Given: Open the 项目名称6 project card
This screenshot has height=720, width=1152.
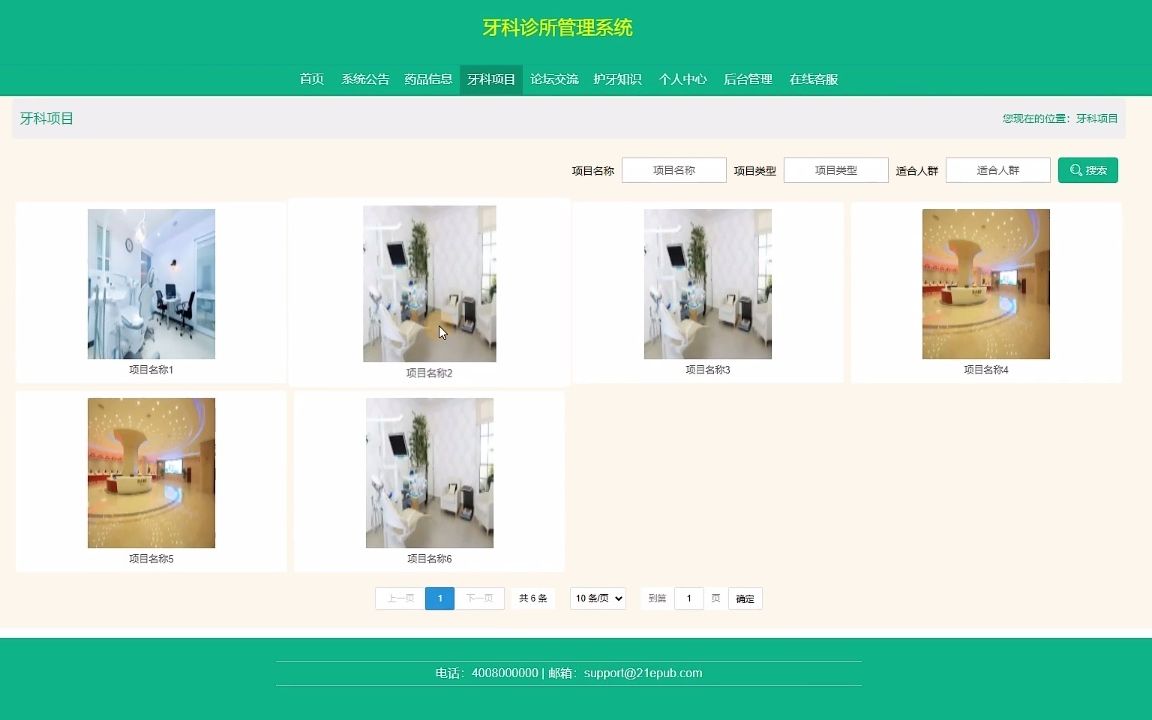Looking at the screenshot, I should [429, 472].
